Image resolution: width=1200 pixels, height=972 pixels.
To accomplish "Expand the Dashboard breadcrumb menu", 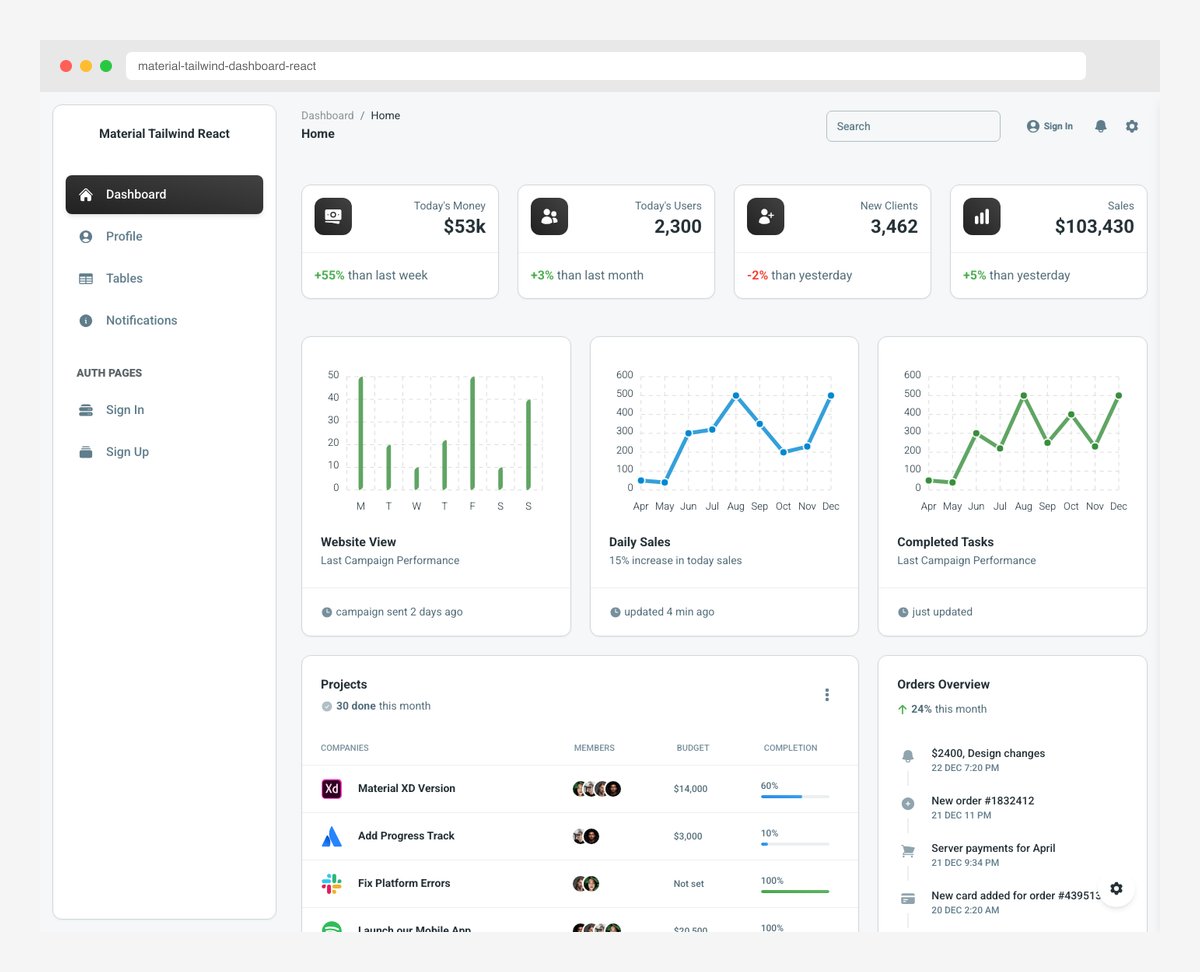I will pos(327,115).
